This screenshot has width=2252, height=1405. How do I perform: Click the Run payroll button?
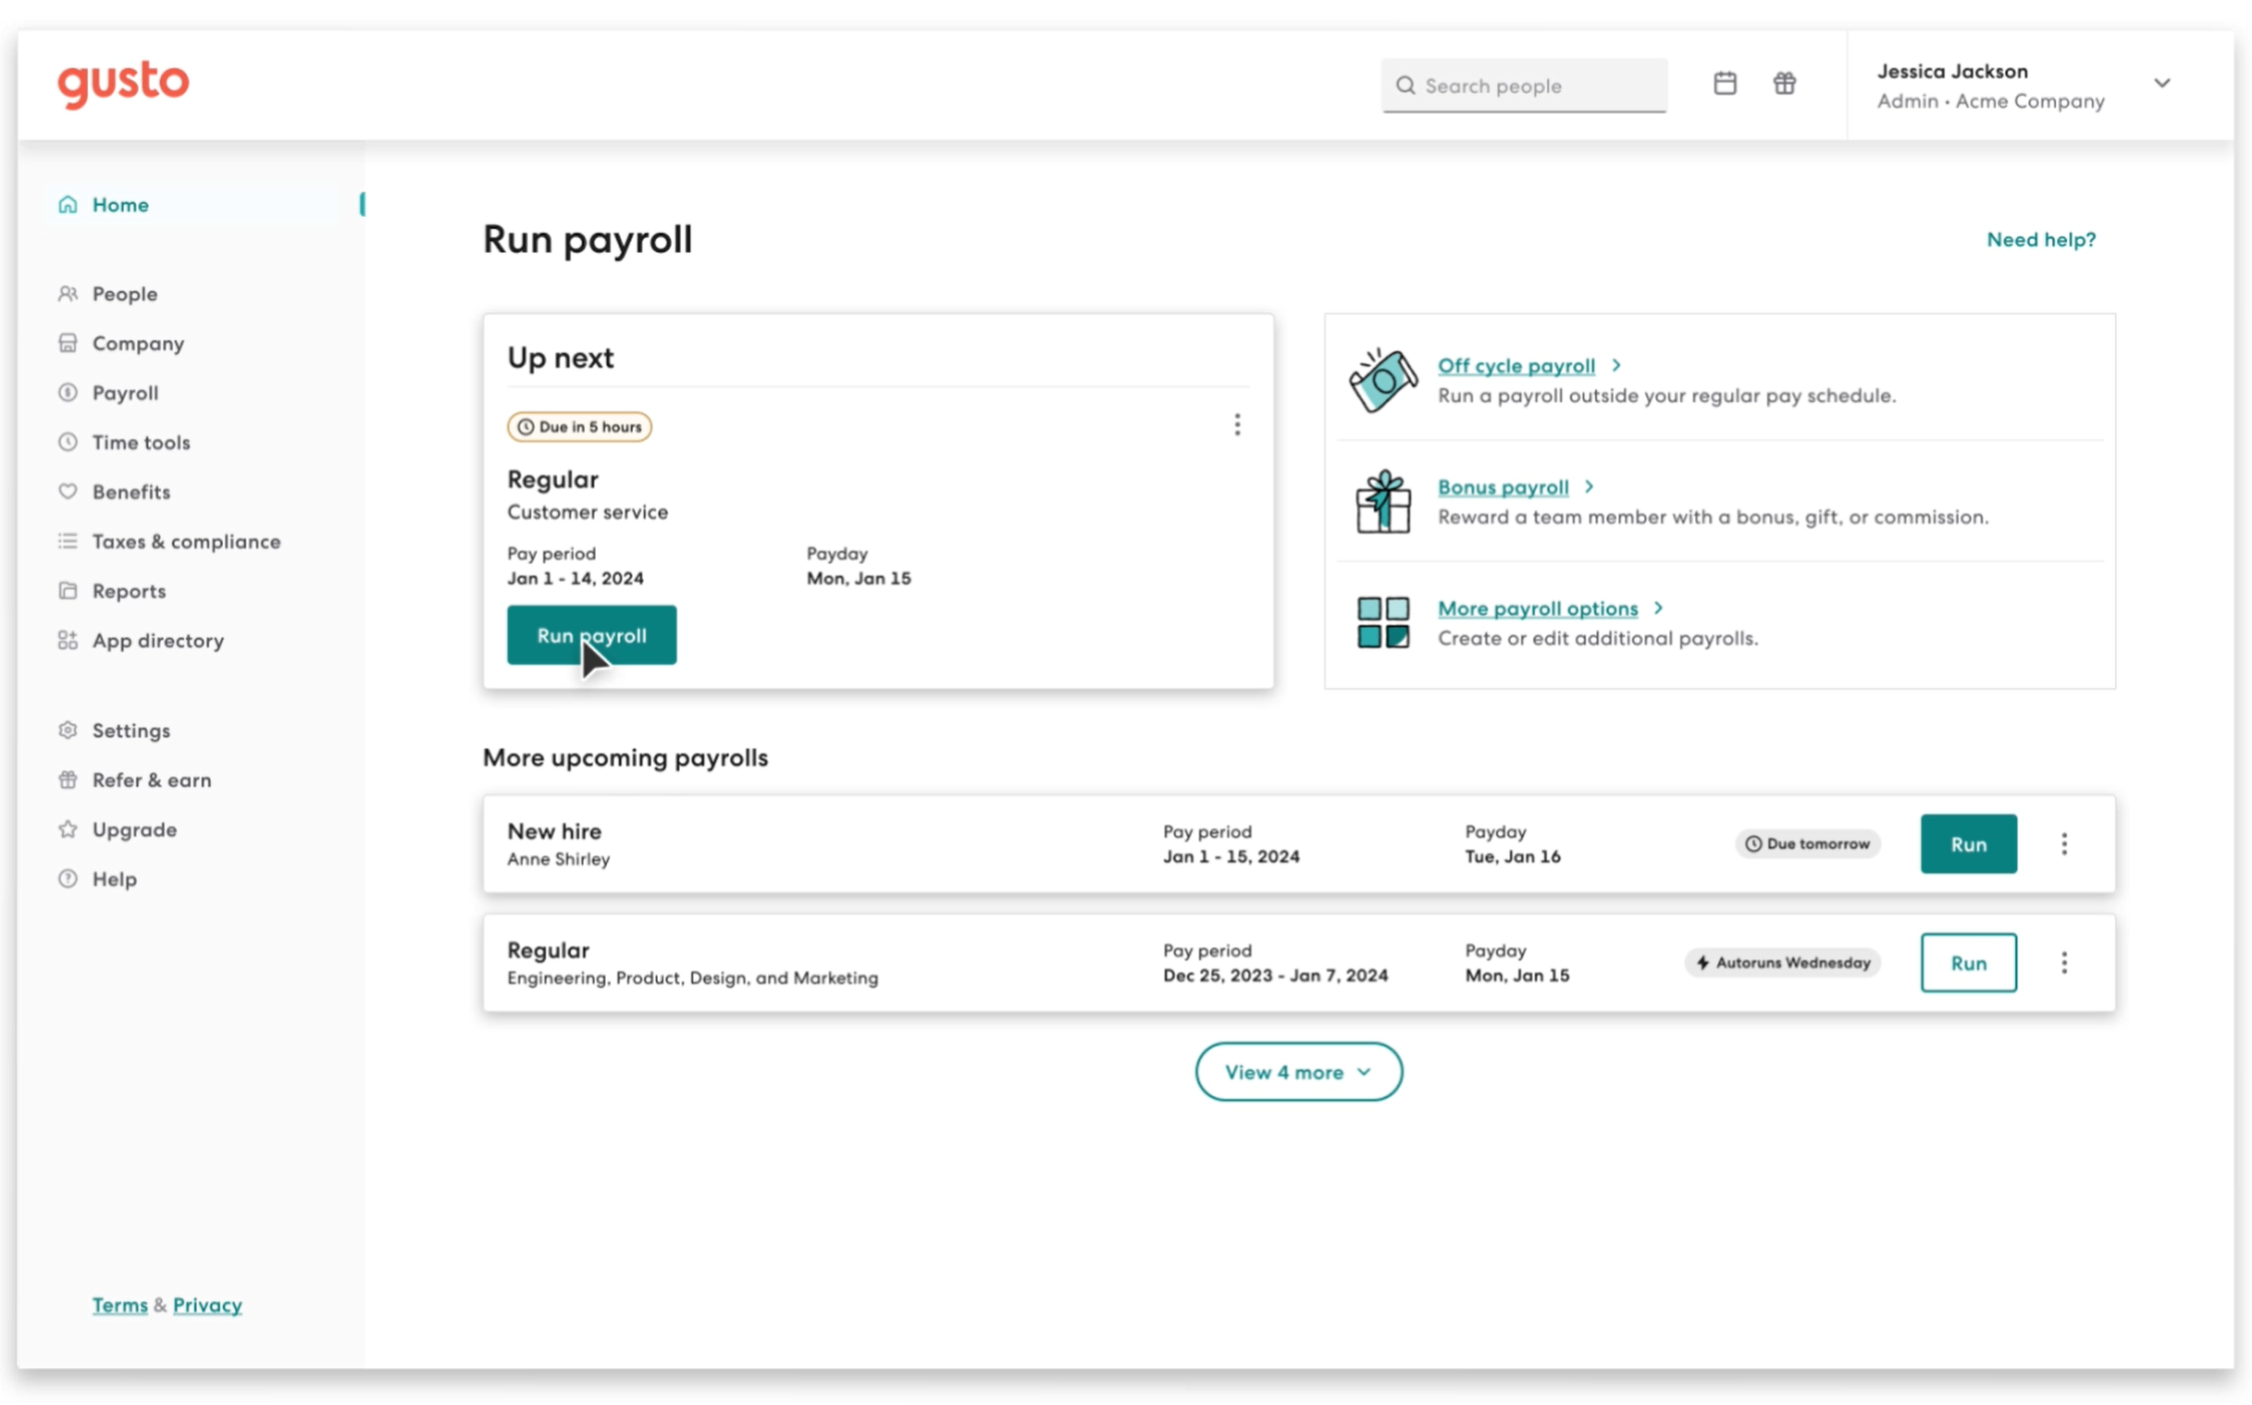click(x=591, y=635)
